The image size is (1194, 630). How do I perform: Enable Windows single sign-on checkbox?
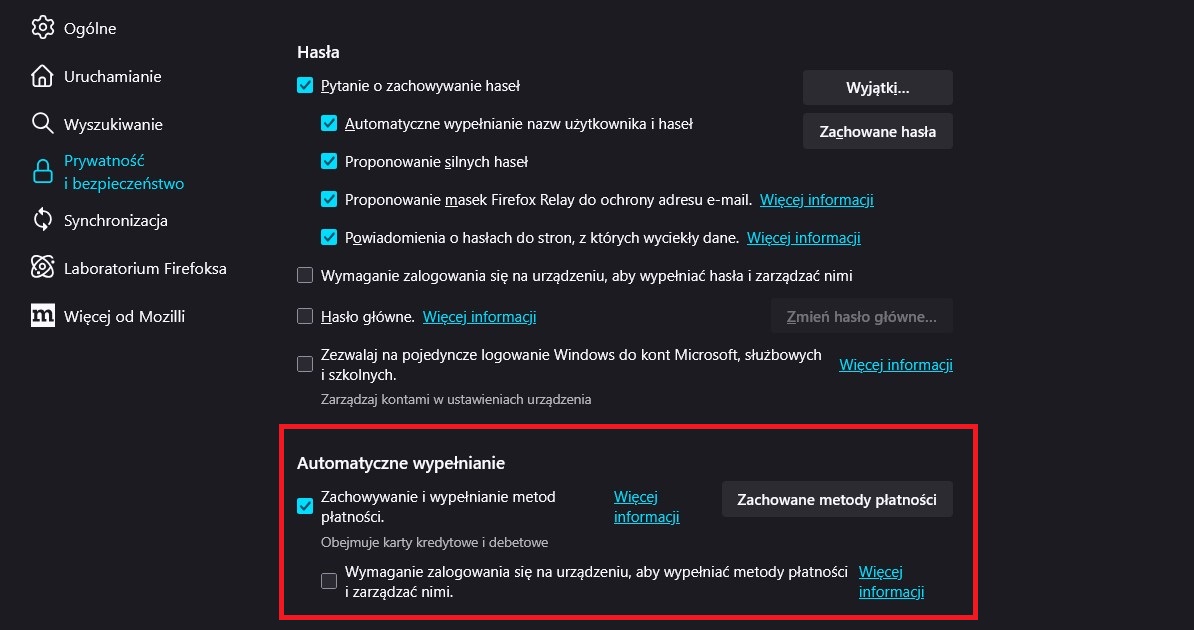click(x=306, y=364)
